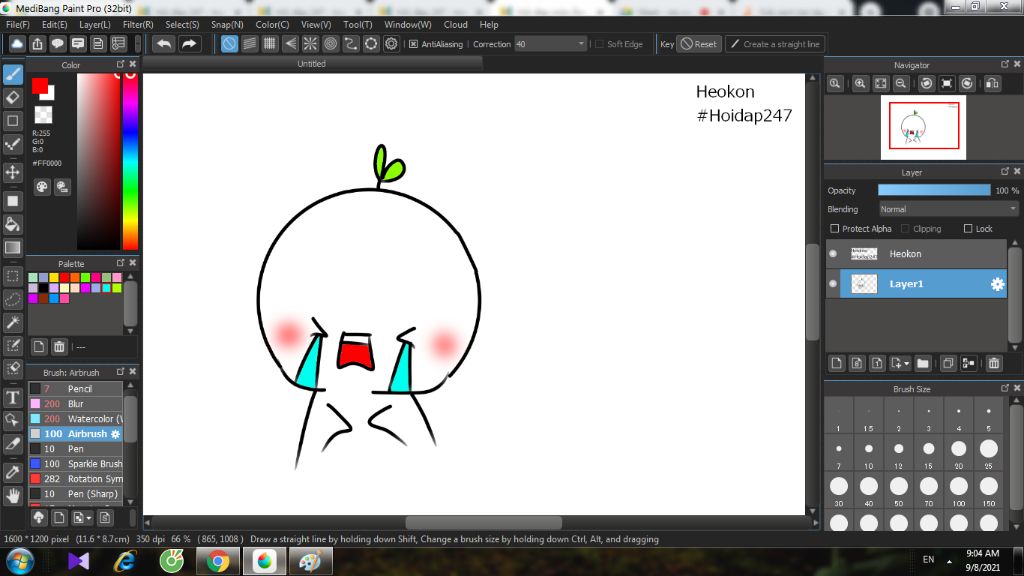Viewport: 1024px width, 576px height.
Task: Click the Redo arrow in toolbar
Action: pyautogui.click(x=189, y=44)
